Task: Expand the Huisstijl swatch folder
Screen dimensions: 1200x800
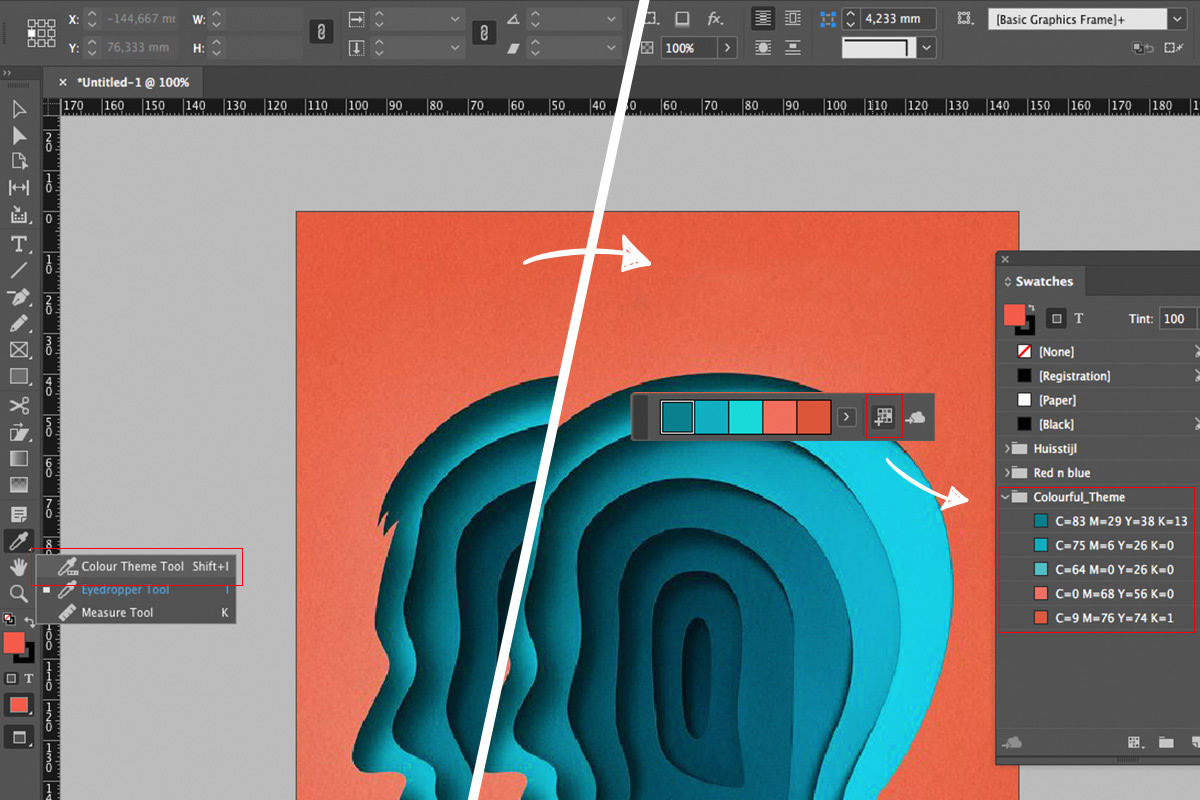Action: [x=1006, y=449]
